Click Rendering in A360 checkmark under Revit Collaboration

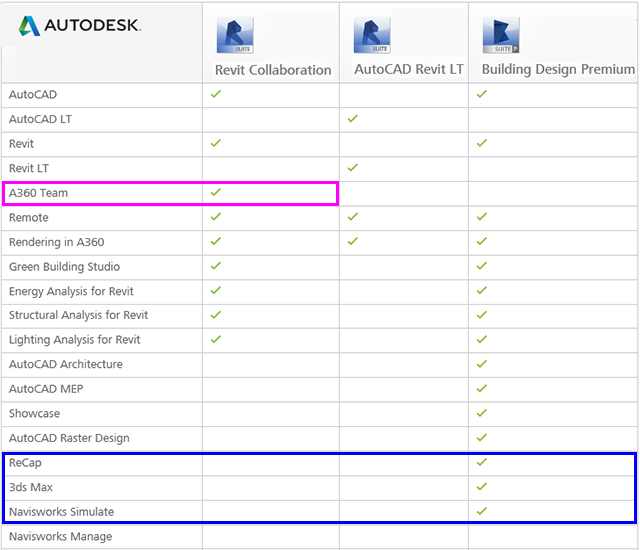coord(216,241)
